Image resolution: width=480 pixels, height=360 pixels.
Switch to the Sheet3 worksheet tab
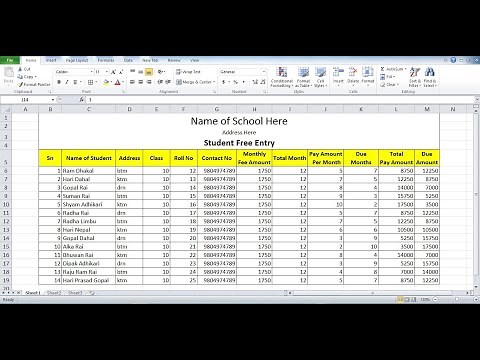(75, 293)
